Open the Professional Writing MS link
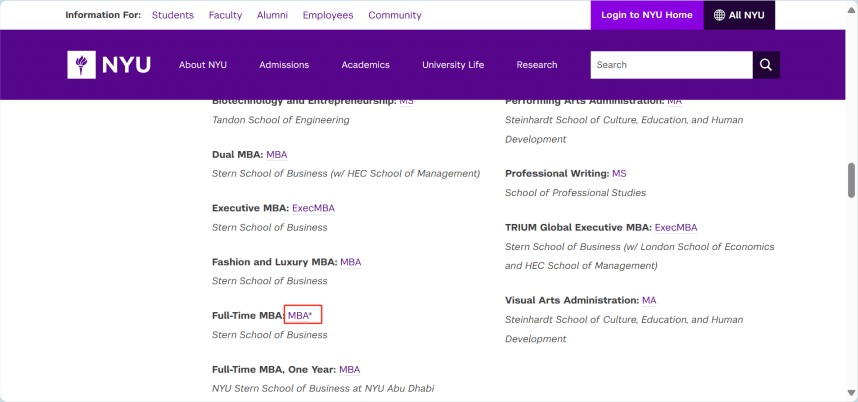Image resolution: width=858 pixels, height=402 pixels. coord(619,173)
